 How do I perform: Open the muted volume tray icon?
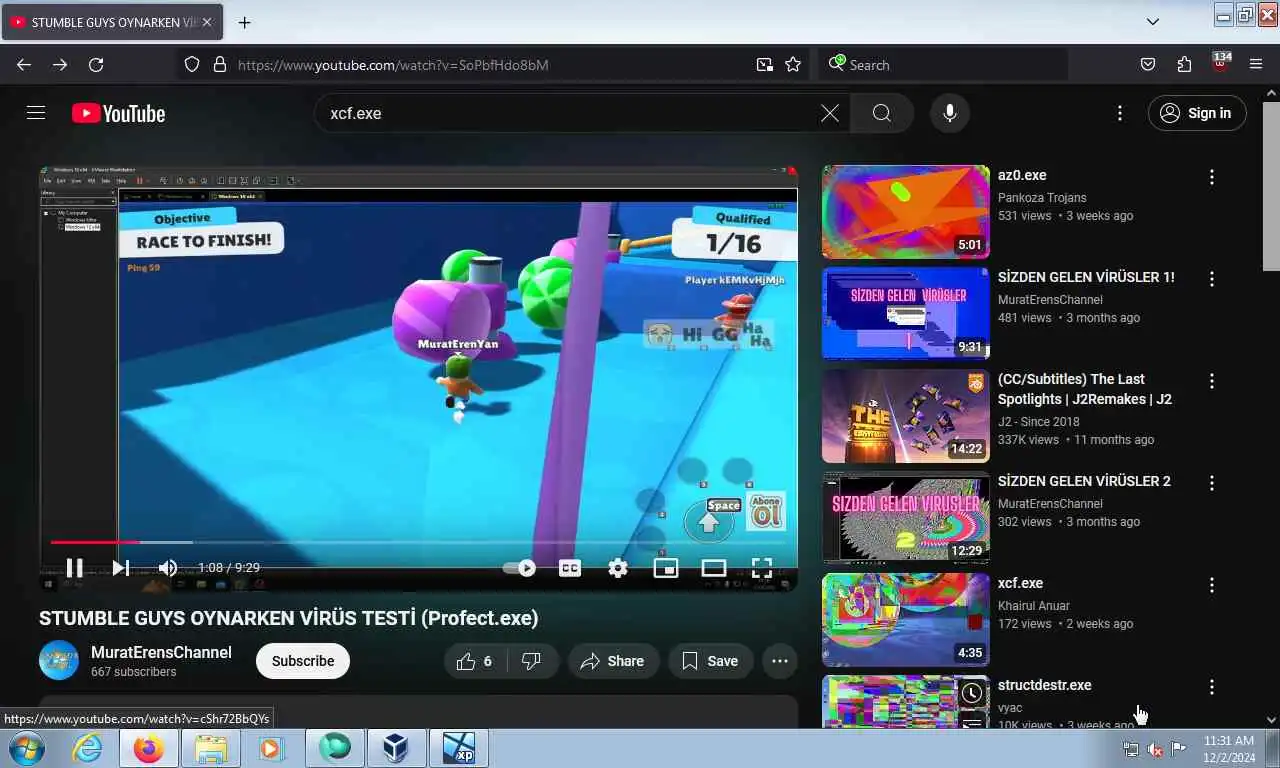tap(1155, 749)
